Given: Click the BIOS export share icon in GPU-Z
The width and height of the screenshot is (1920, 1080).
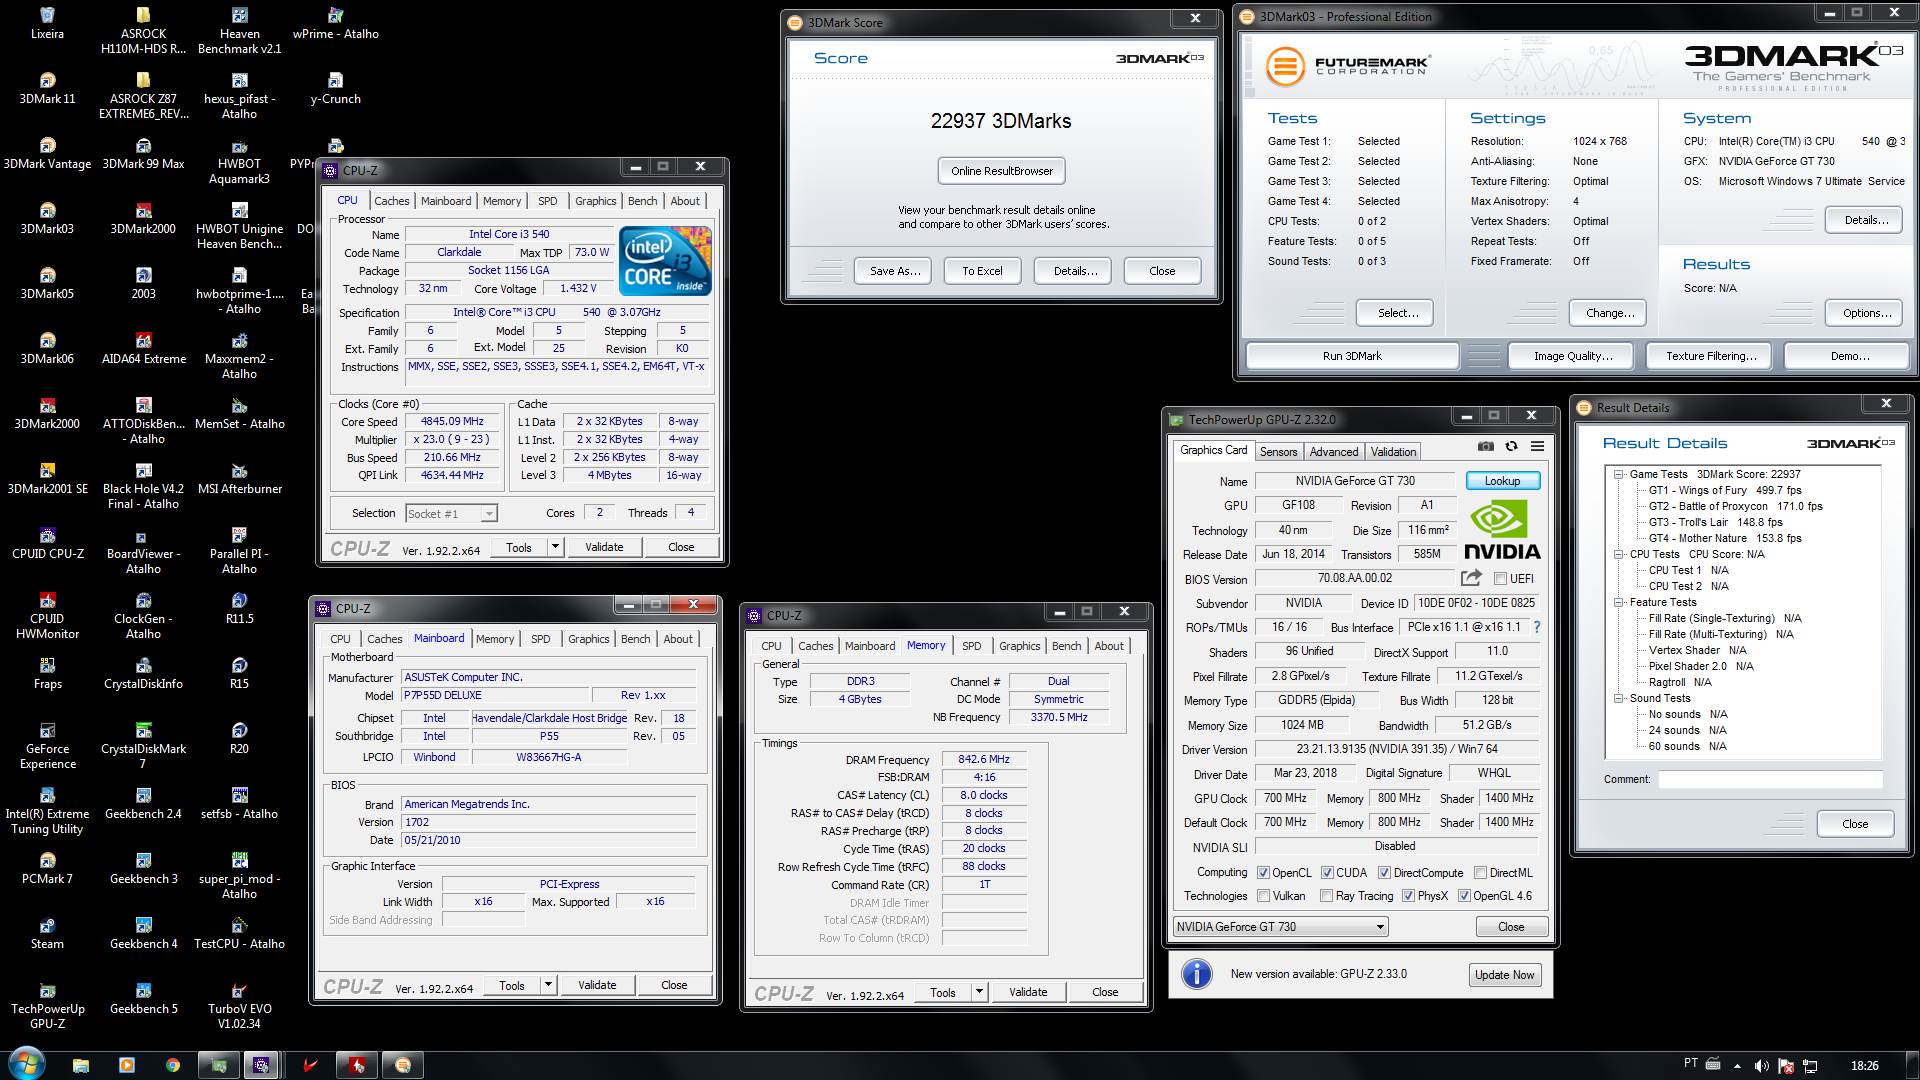Looking at the screenshot, I should tap(1471, 578).
